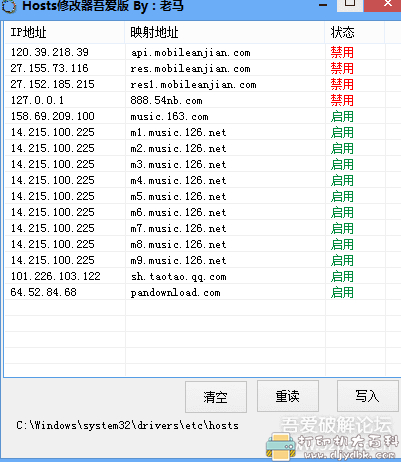The image size is (401, 462).
Task: Click 启用 status of pandownload.com
Action: [342, 292]
